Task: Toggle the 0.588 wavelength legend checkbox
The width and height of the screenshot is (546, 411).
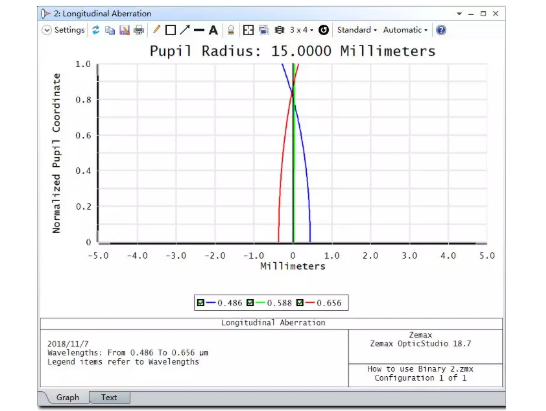Action: click(x=250, y=303)
